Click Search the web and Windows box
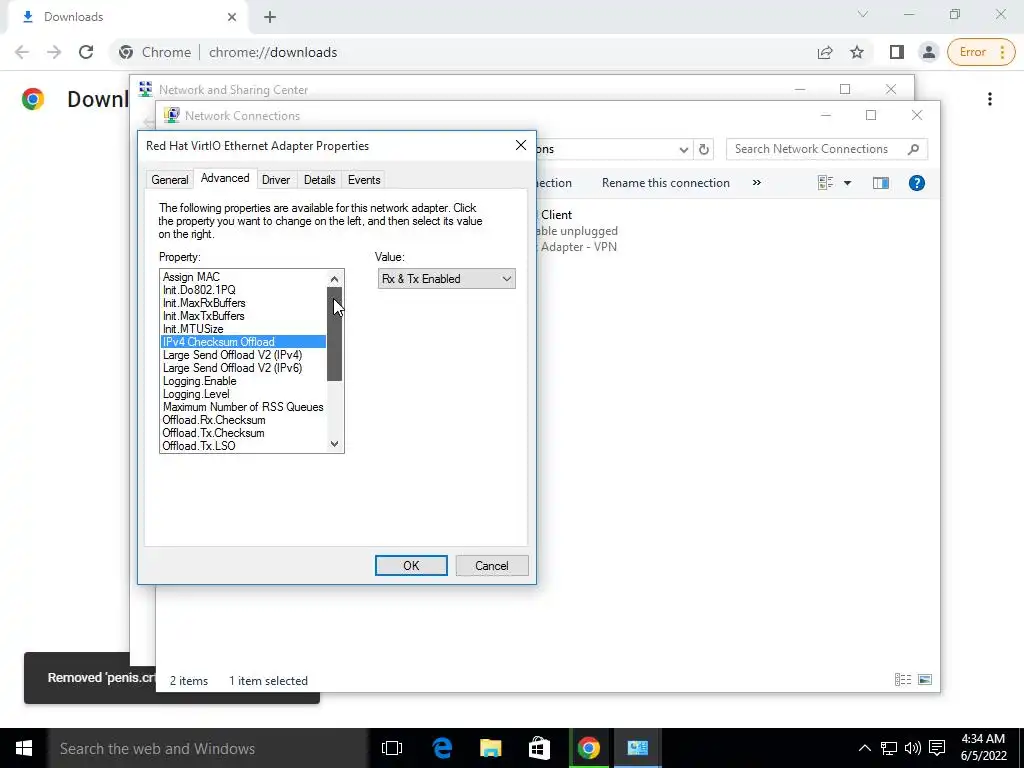Screen dimensions: 1024x768 coord(208,748)
